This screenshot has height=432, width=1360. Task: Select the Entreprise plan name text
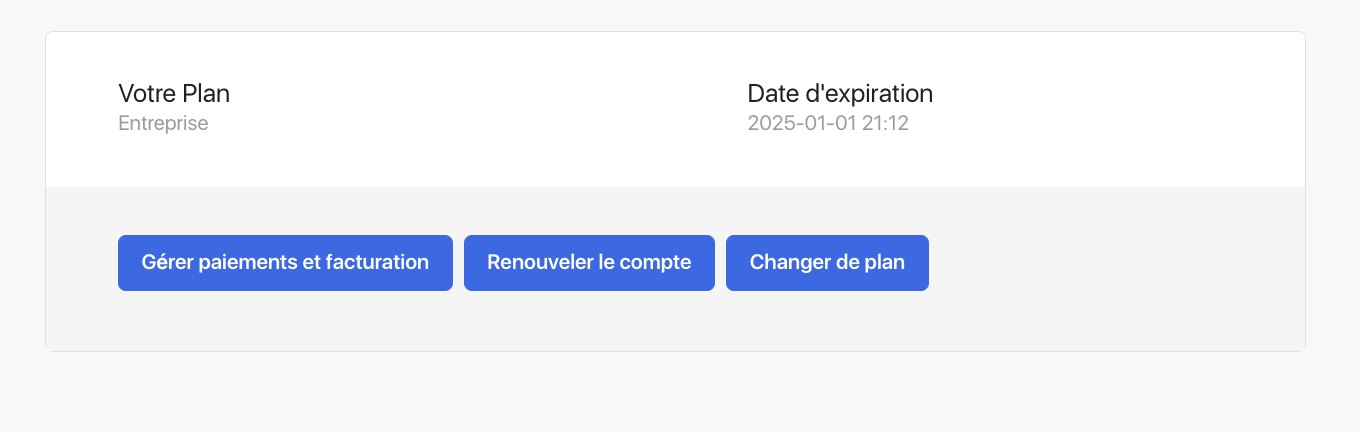tap(163, 124)
